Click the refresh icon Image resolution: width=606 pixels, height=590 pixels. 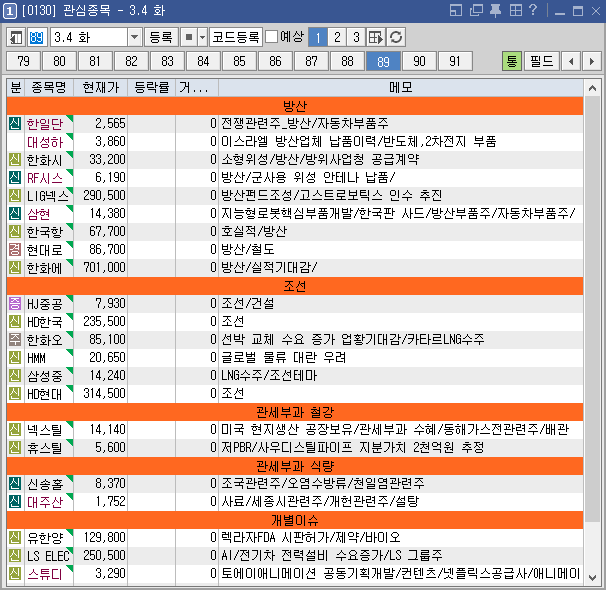pyautogui.click(x=396, y=37)
